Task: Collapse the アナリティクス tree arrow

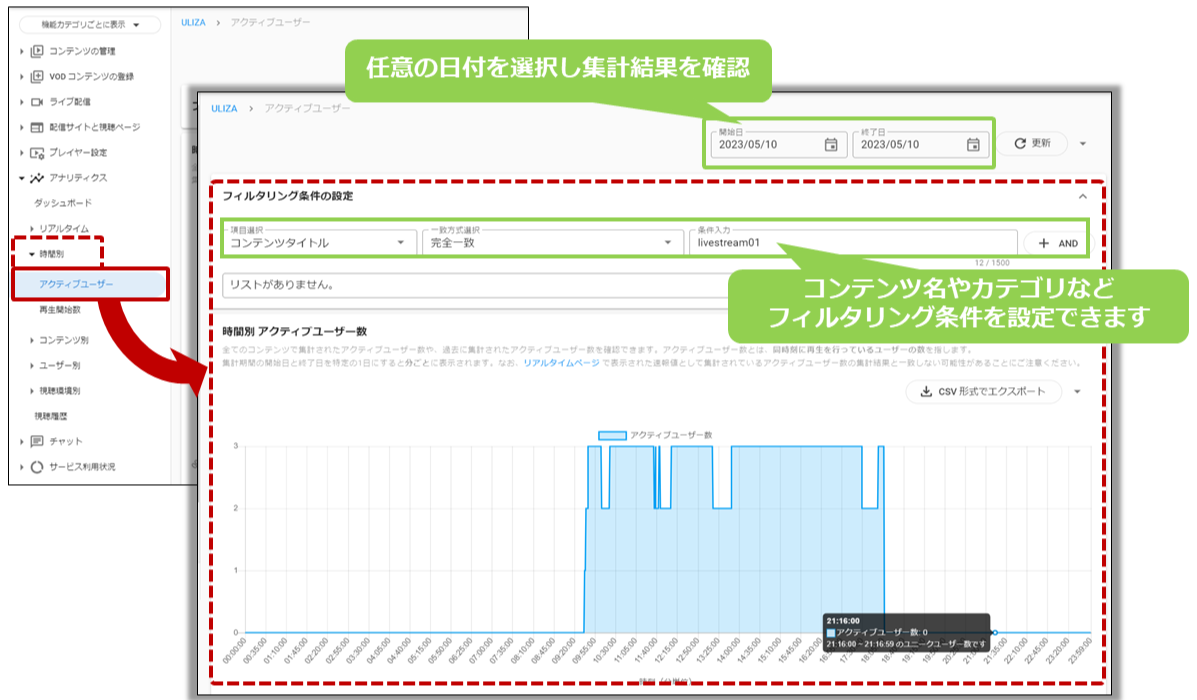Action: [x=21, y=178]
